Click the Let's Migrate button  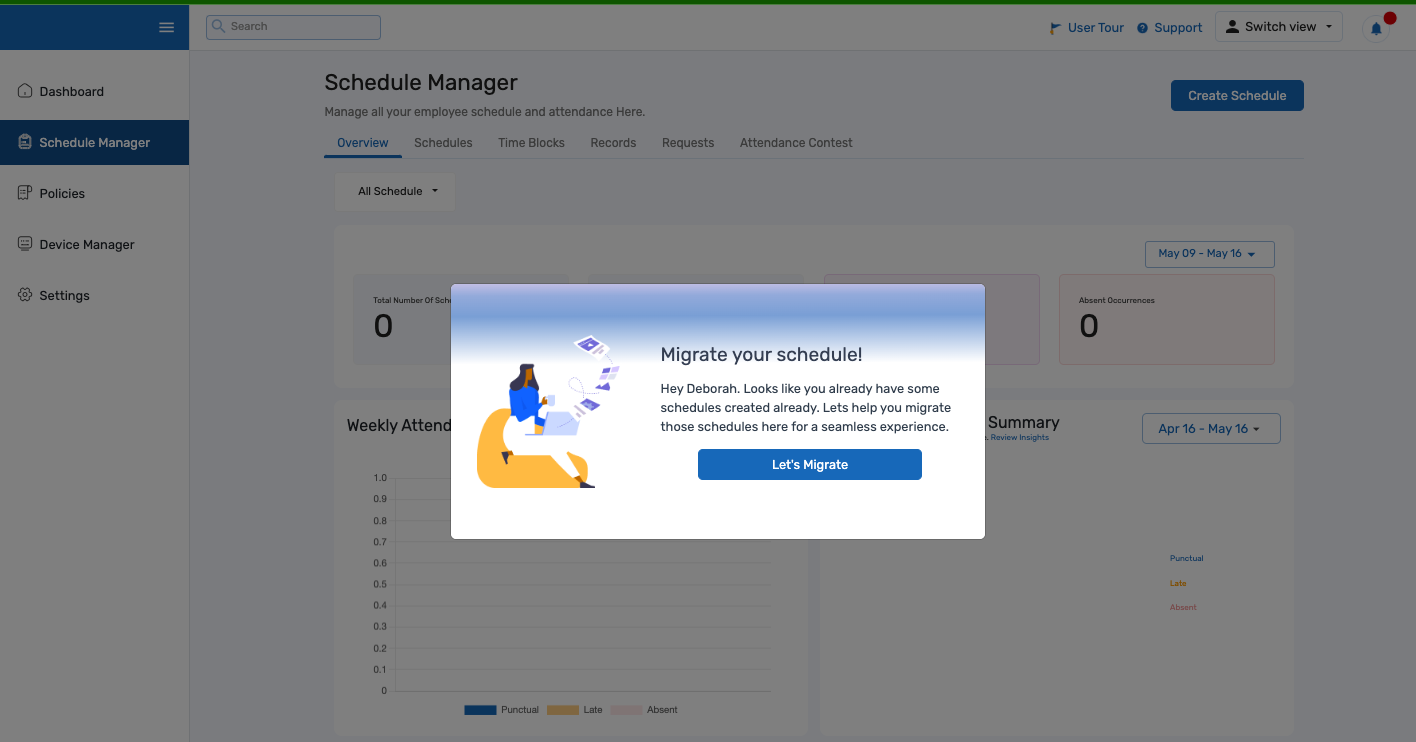tap(810, 464)
